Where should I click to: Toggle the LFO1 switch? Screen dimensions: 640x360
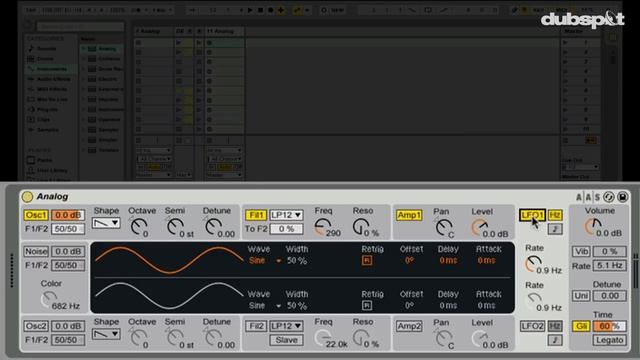(x=532, y=215)
